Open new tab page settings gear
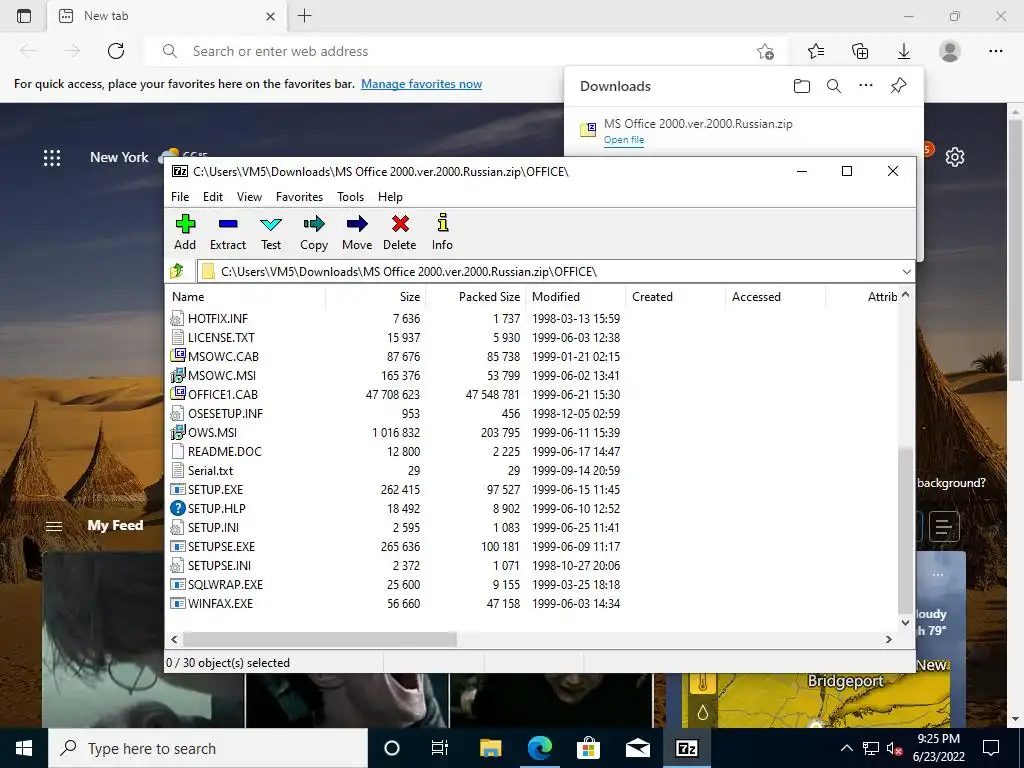Screen dimensions: 1024x768 click(x=955, y=157)
